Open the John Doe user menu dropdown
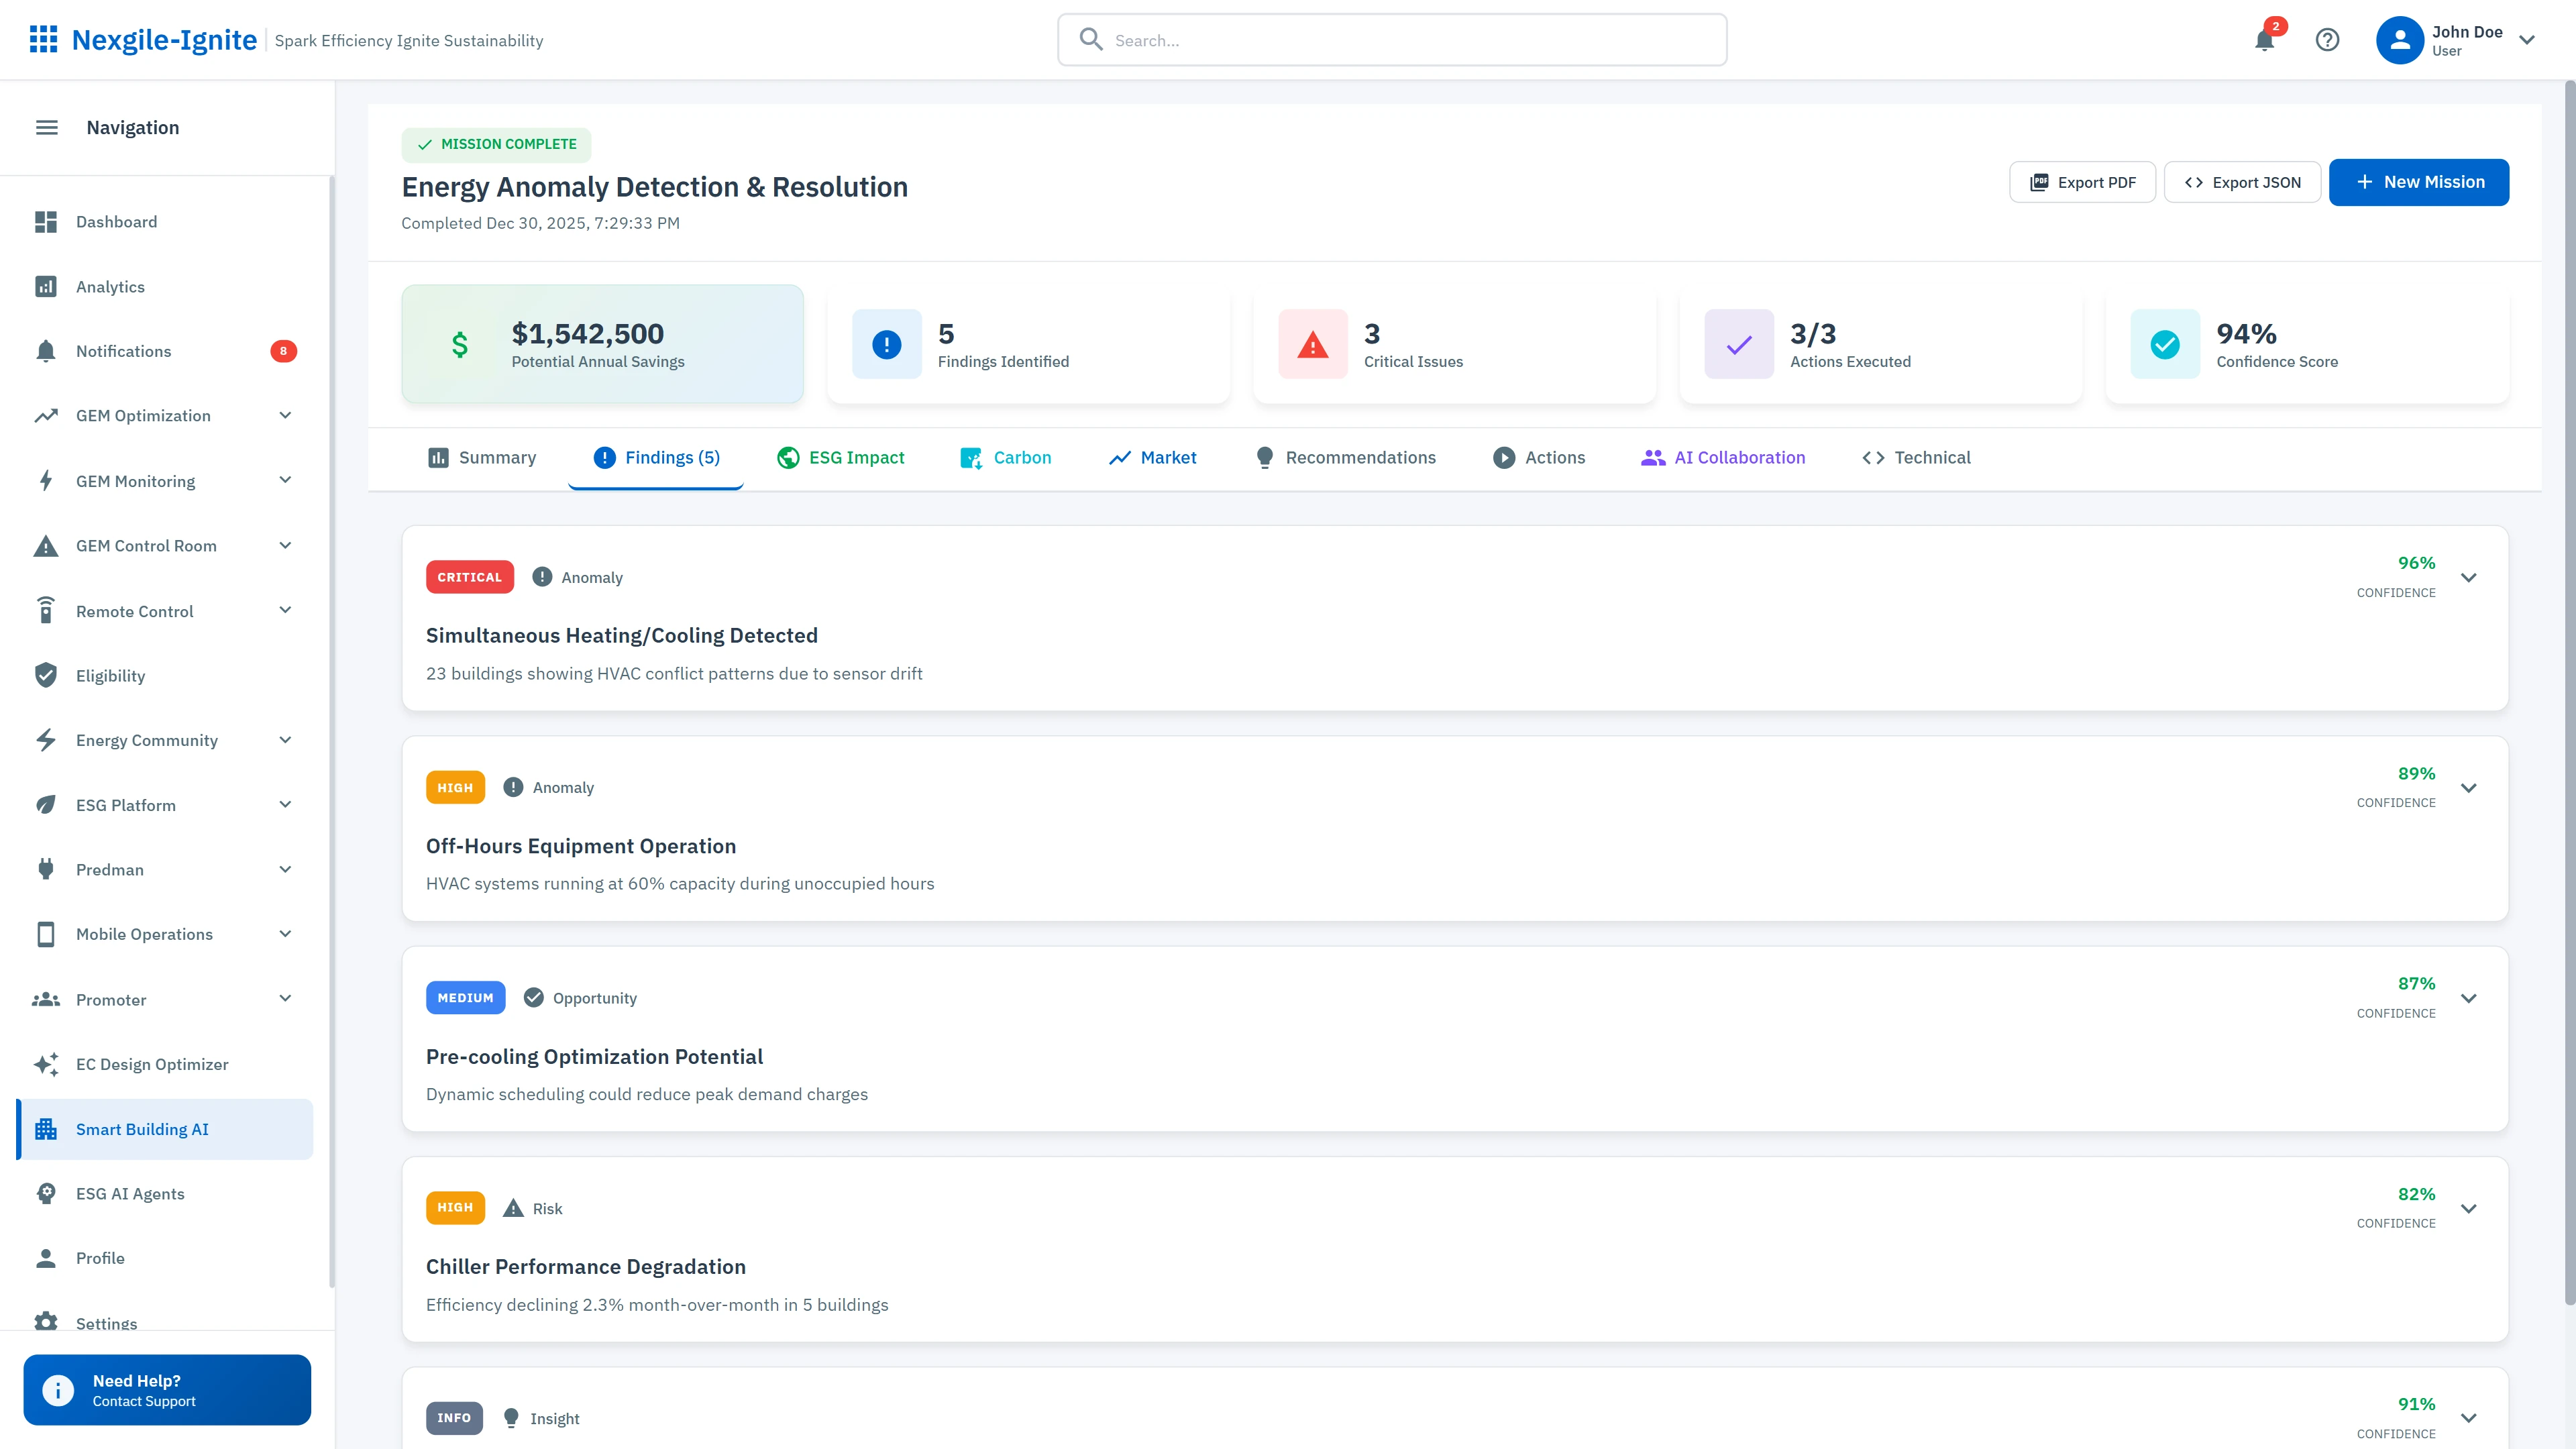 click(2527, 40)
